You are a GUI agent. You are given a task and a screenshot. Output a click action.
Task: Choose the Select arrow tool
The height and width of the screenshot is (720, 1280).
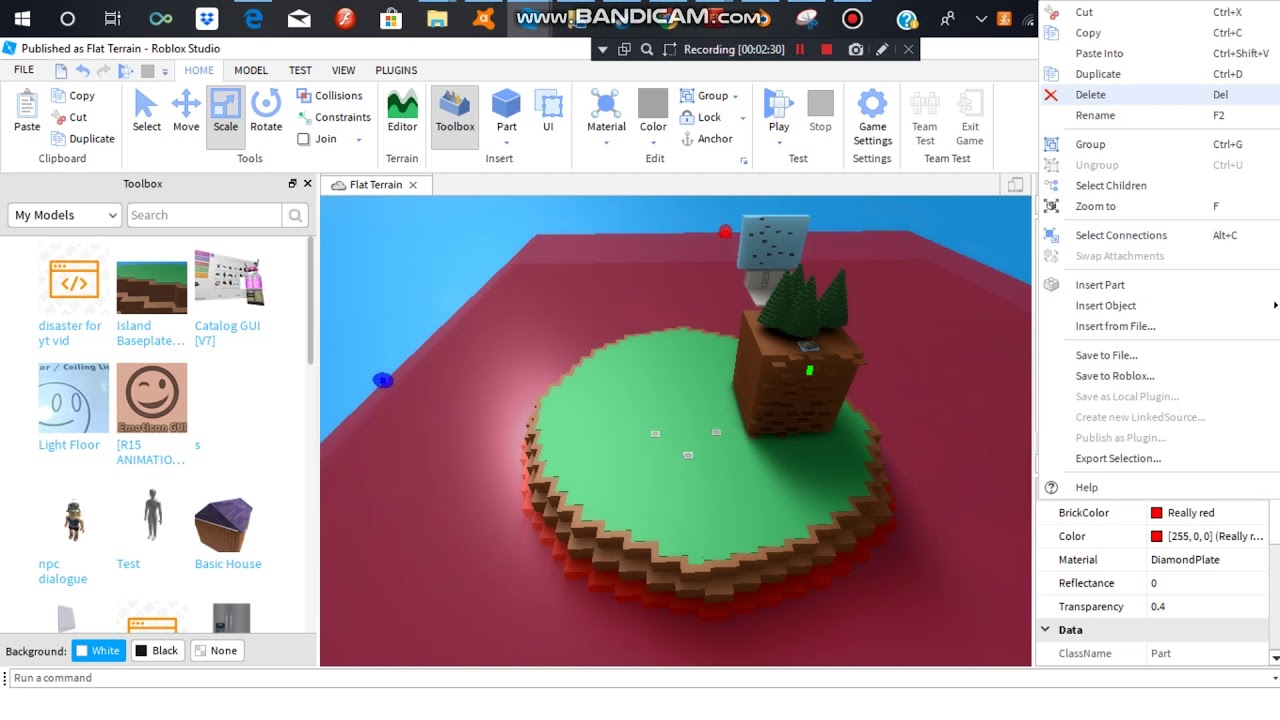[x=146, y=110]
